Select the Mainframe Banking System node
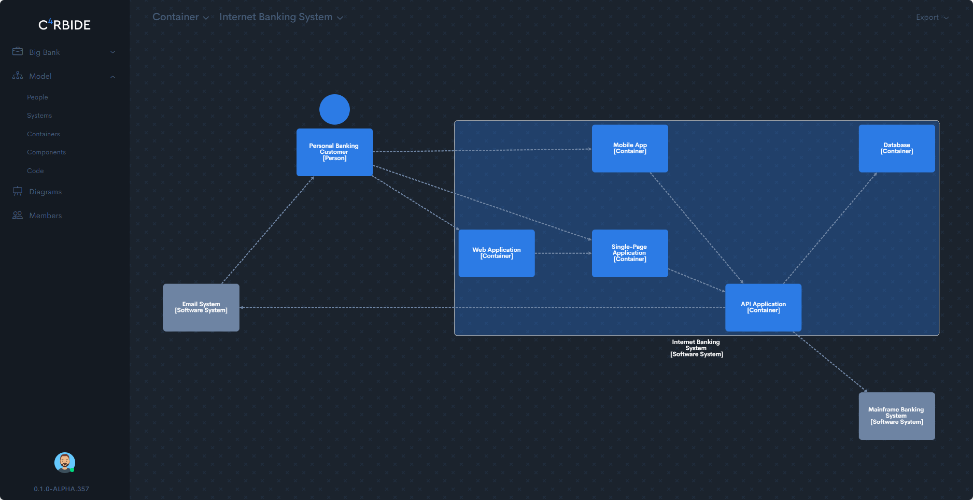Image resolution: width=973 pixels, height=500 pixels. pos(897,416)
